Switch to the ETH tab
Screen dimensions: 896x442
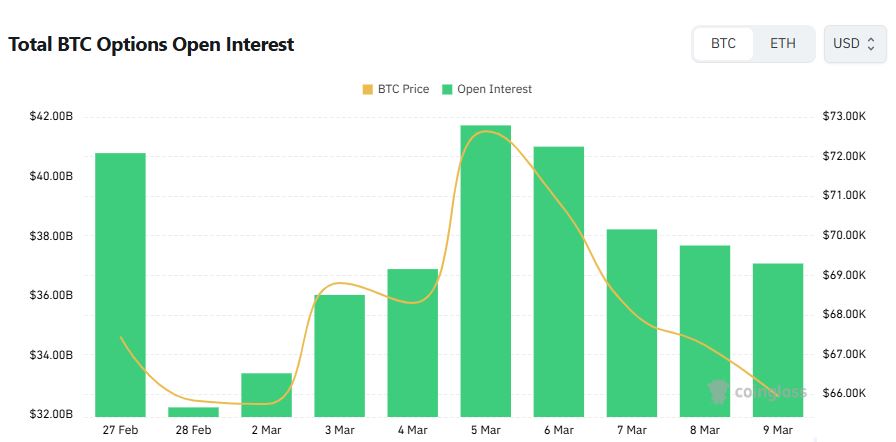click(x=783, y=44)
